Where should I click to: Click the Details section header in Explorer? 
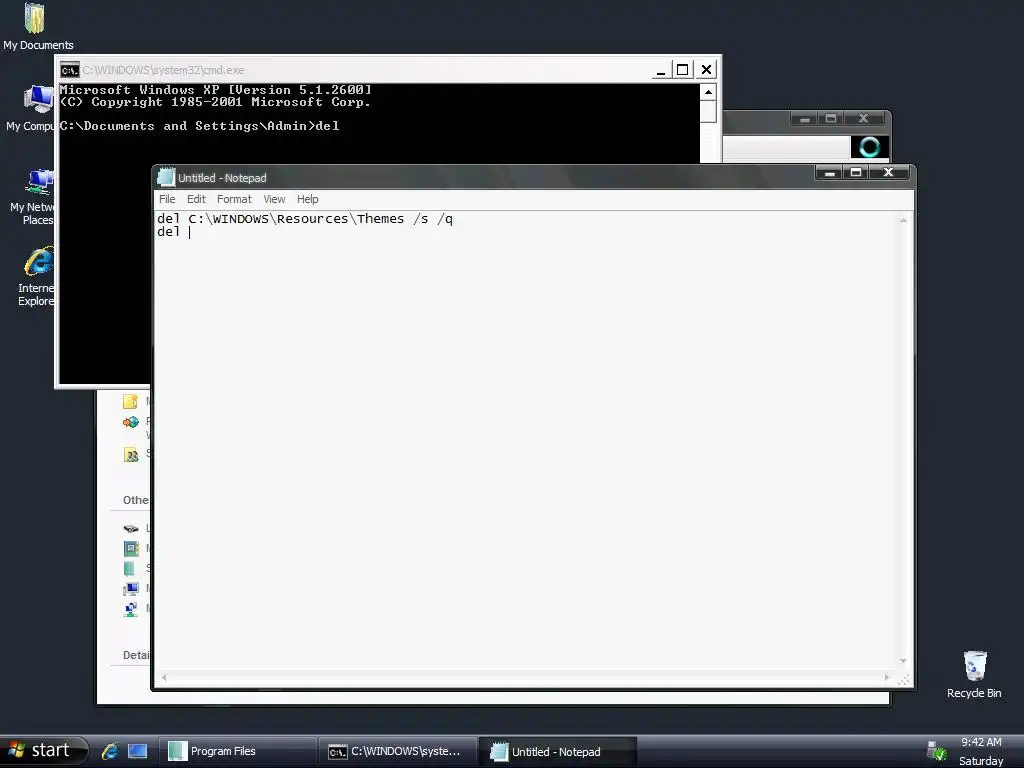tap(136, 655)
